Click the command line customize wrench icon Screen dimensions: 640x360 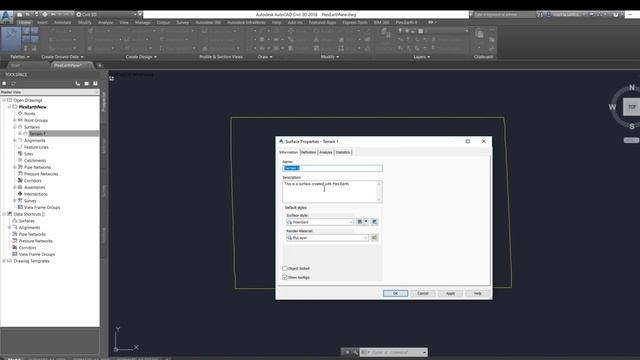point(356,352)
